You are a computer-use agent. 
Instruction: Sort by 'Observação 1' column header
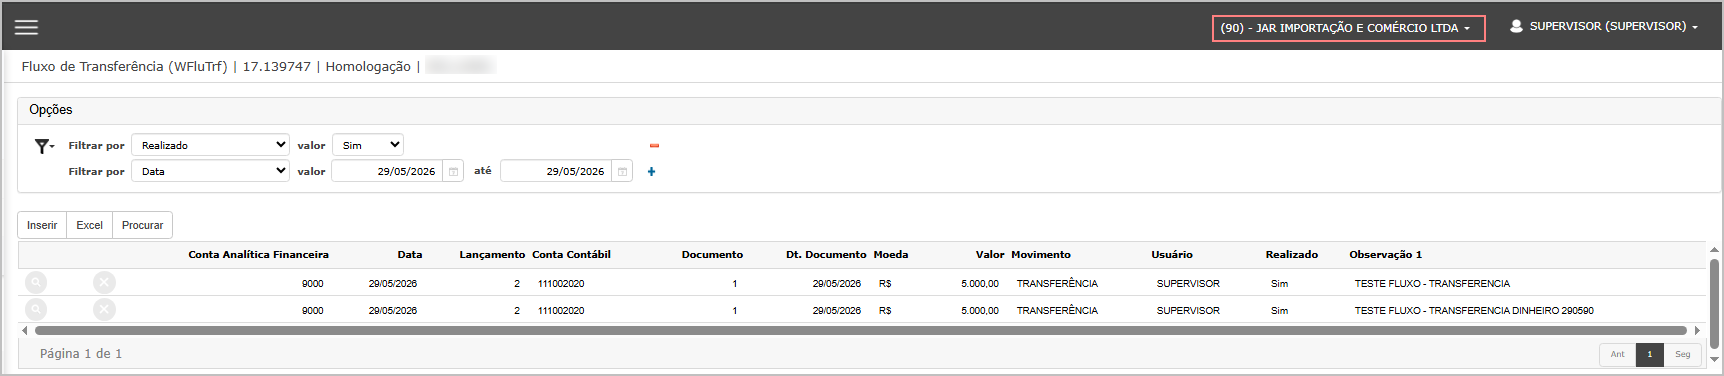pos(1385,255)
